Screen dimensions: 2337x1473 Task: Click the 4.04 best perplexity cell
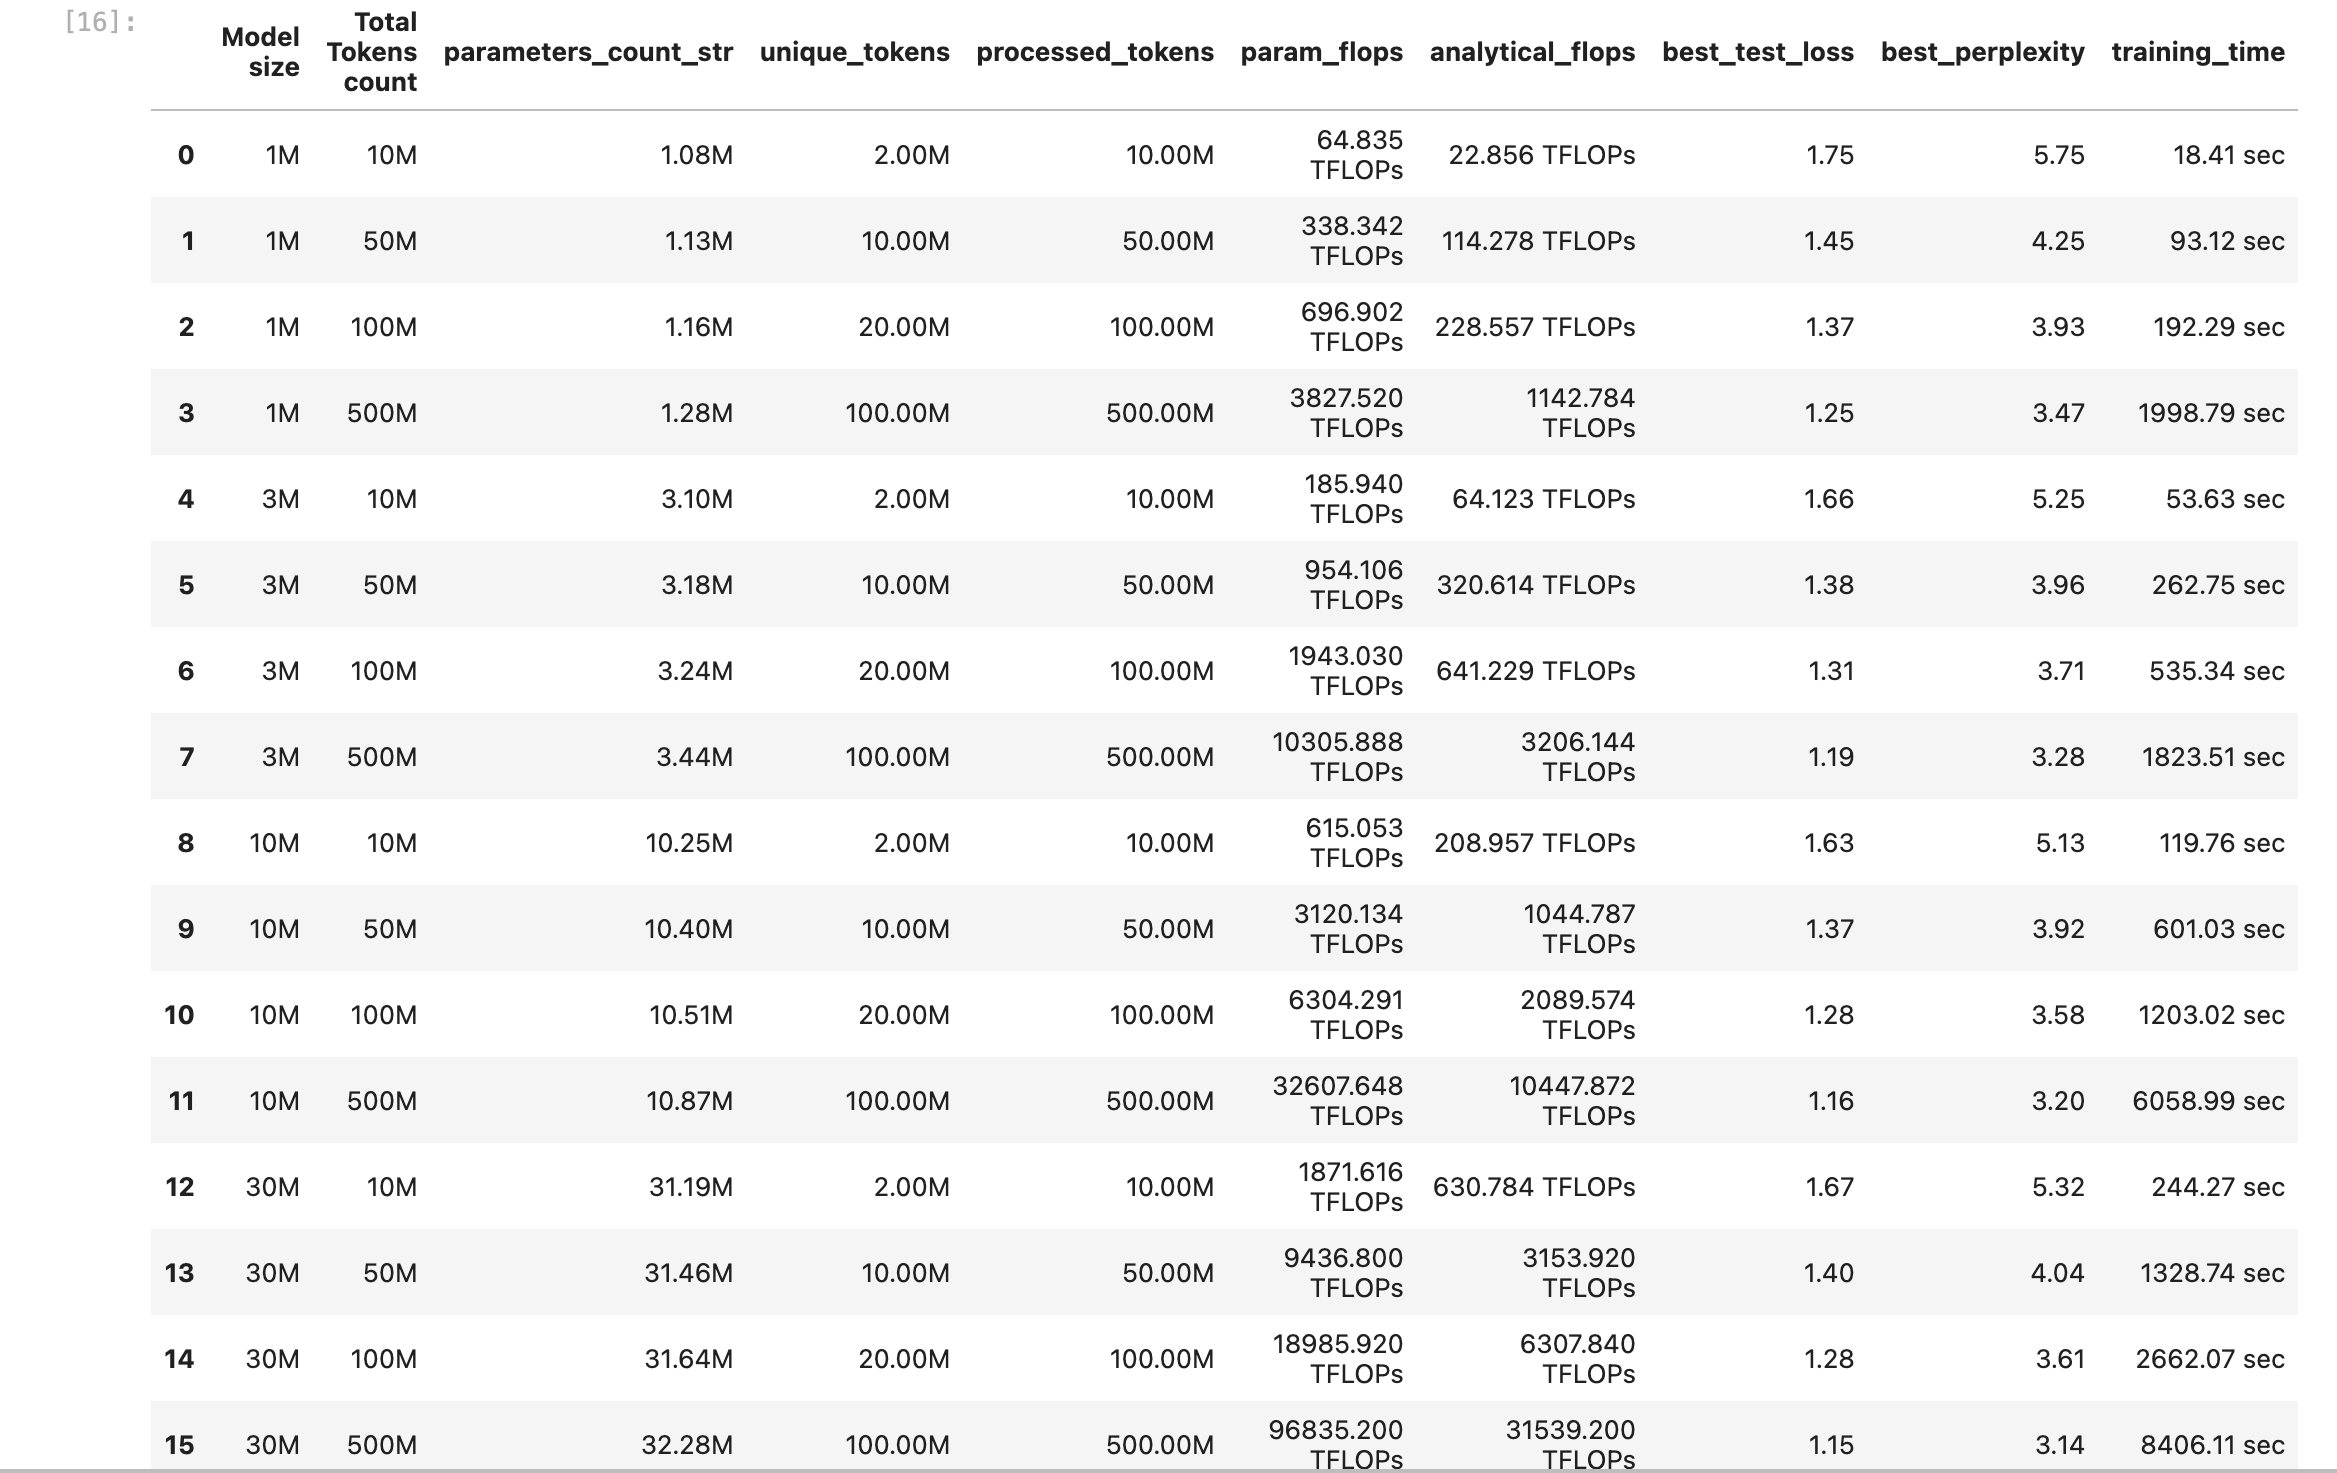pyautogui.click(x=2057, y=1273)
